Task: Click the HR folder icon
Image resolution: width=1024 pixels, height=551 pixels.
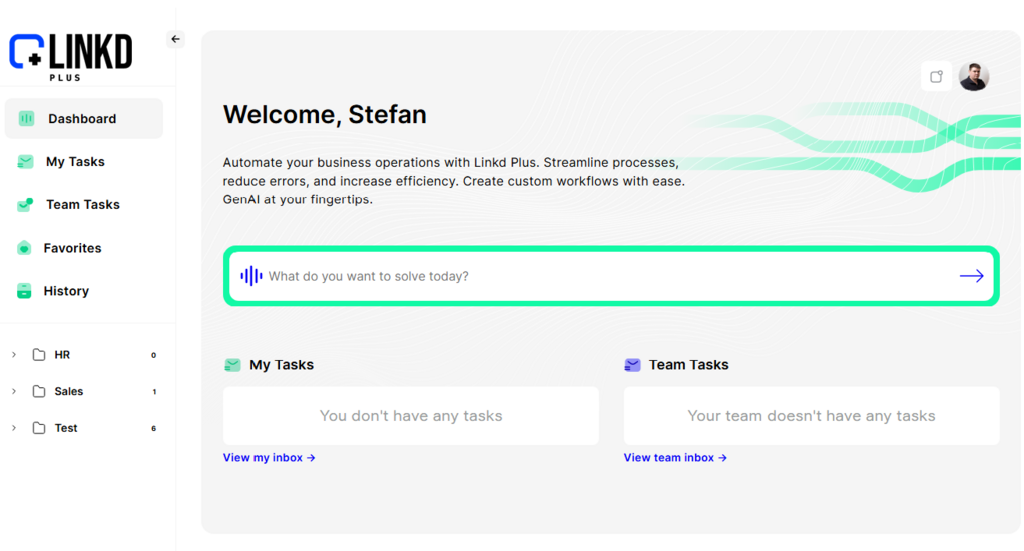Action: point(39,355)
